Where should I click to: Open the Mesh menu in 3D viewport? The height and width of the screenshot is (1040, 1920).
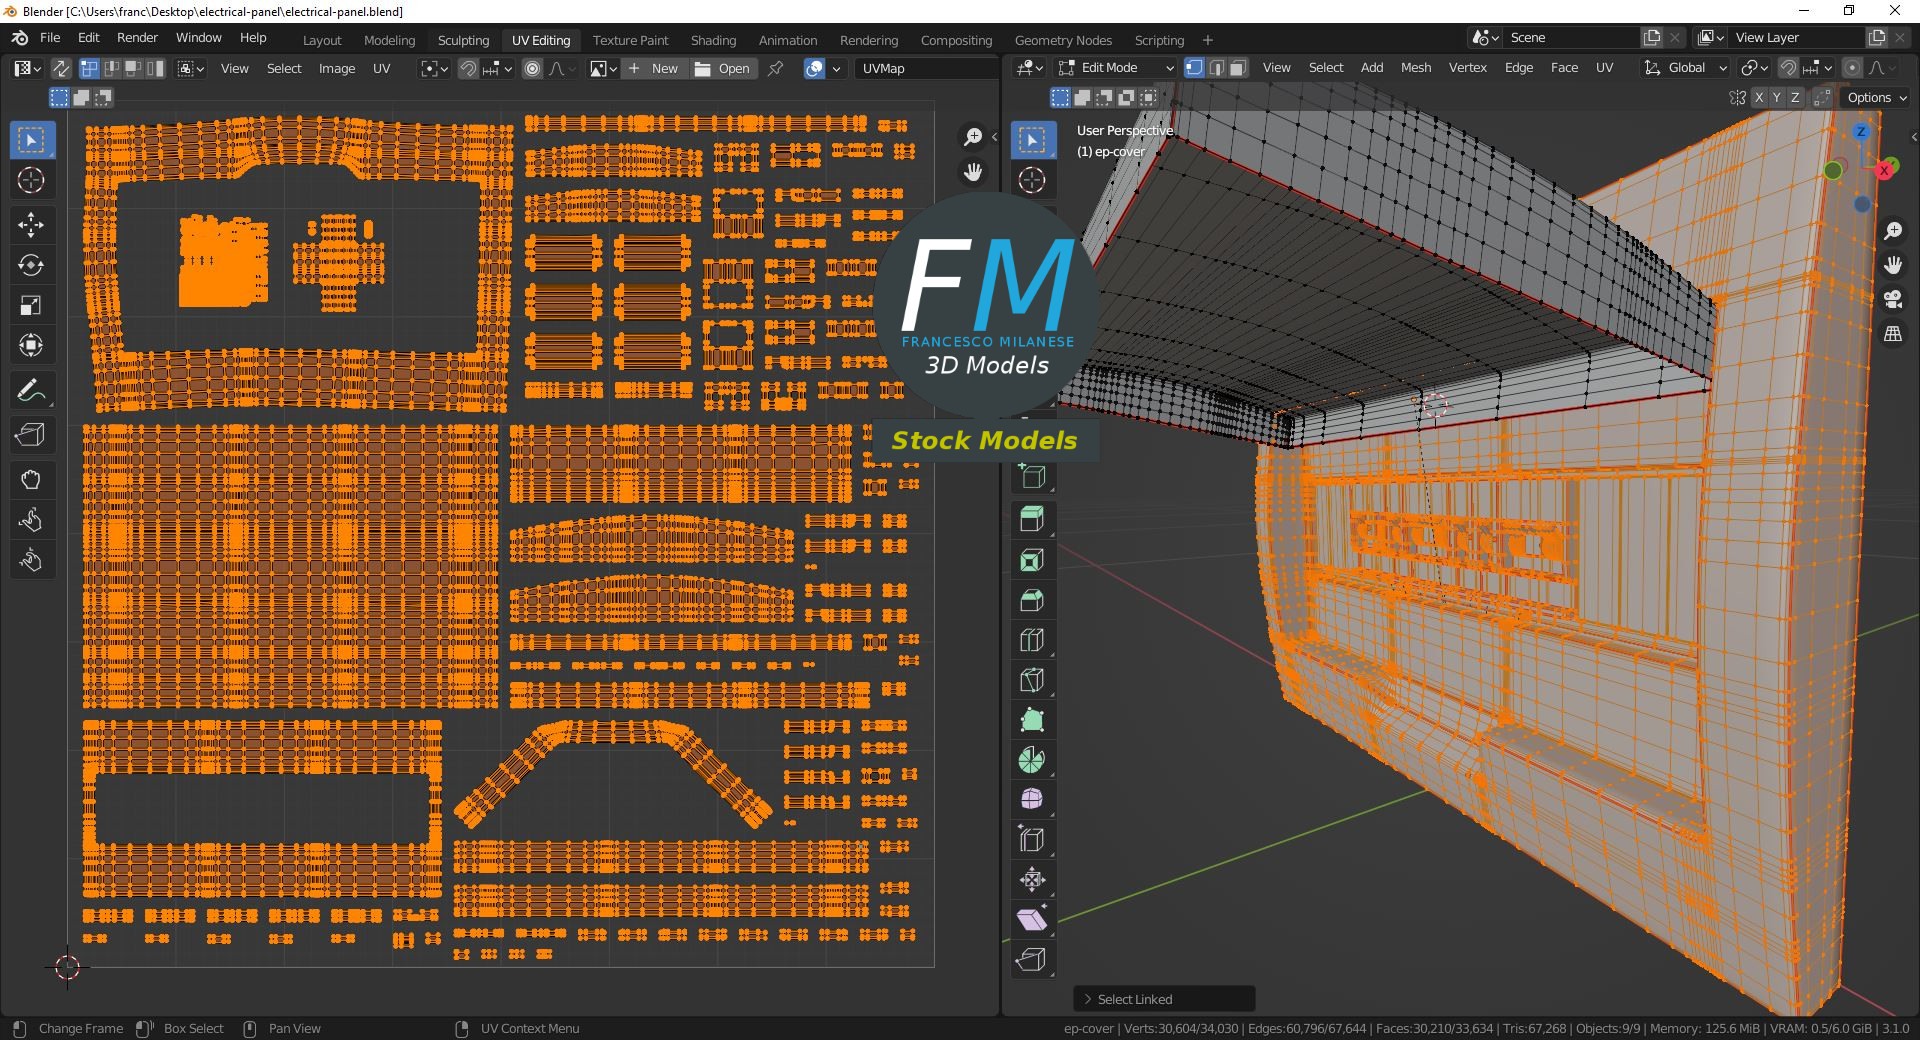pyautogui.click(x=1415, y=67)
